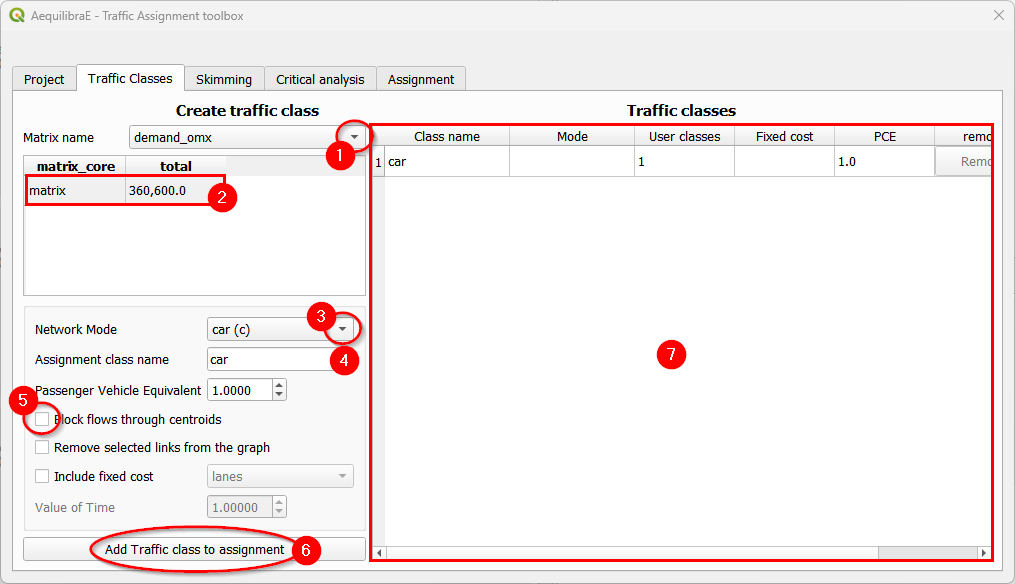
Task: Open the Skimming tab
Action: [224, 78]
